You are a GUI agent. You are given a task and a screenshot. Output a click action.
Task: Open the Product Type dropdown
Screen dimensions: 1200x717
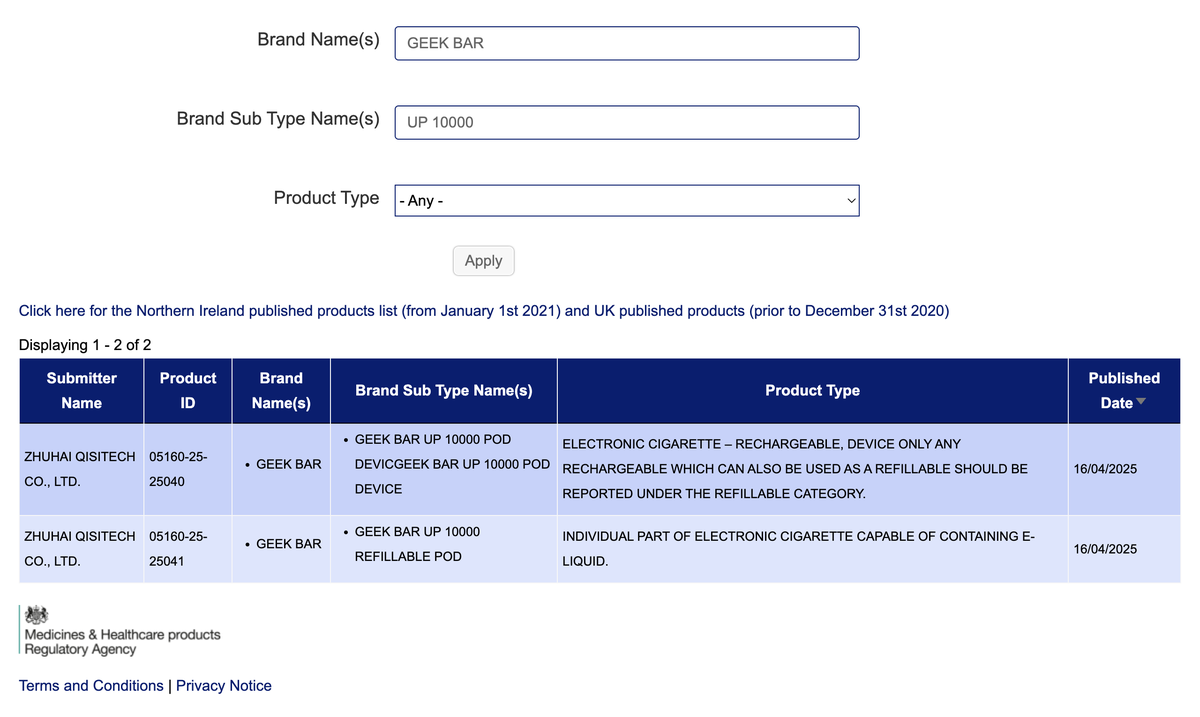point(627,200)
